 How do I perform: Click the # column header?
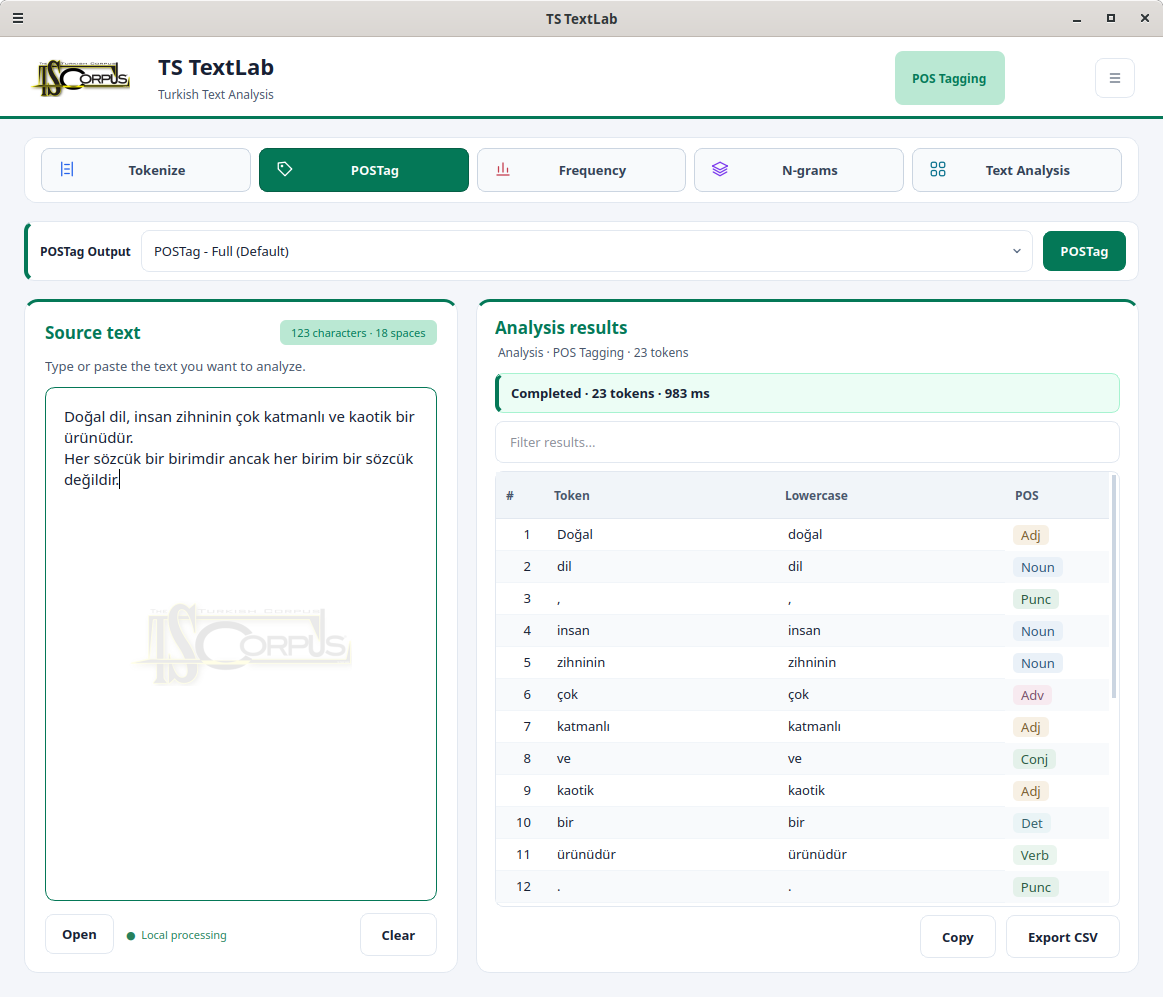point(510,496)
